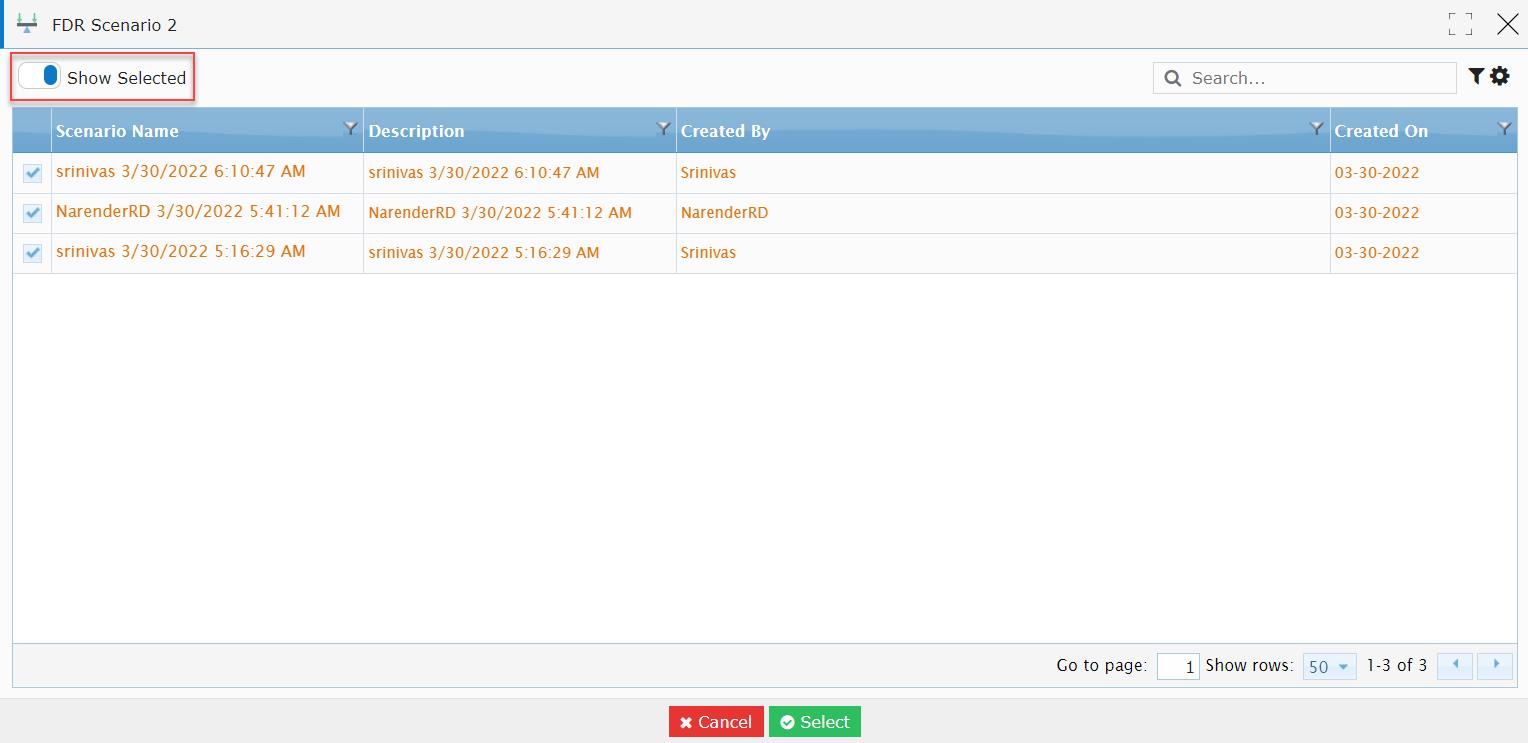The image size is (1528, 743).
Task: Click the search magnifier icon
Action: [1173, 78]
